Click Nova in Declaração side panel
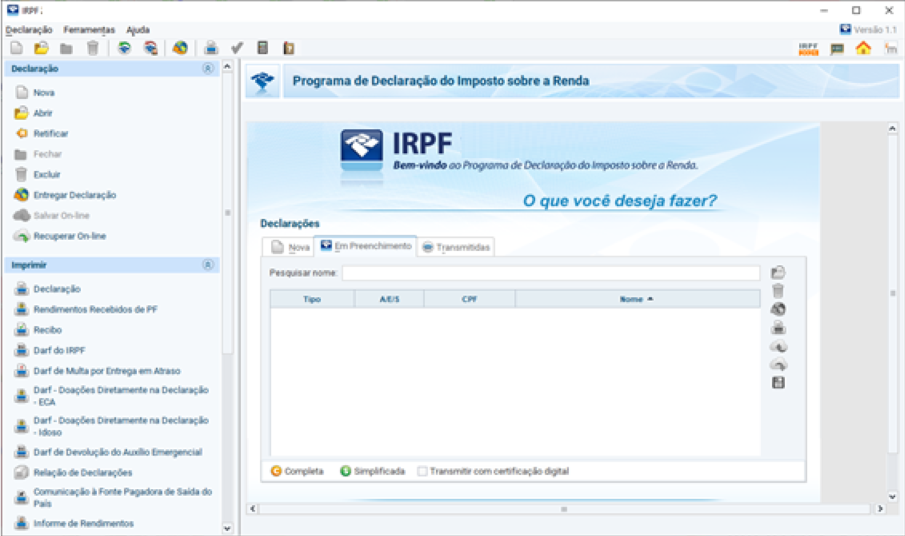 click(44, 93)
